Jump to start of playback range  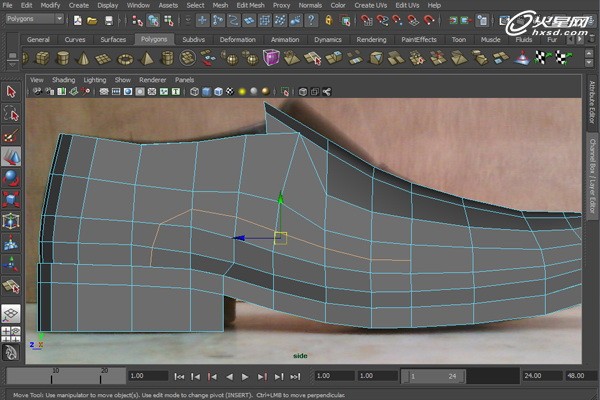coord(179,377)
